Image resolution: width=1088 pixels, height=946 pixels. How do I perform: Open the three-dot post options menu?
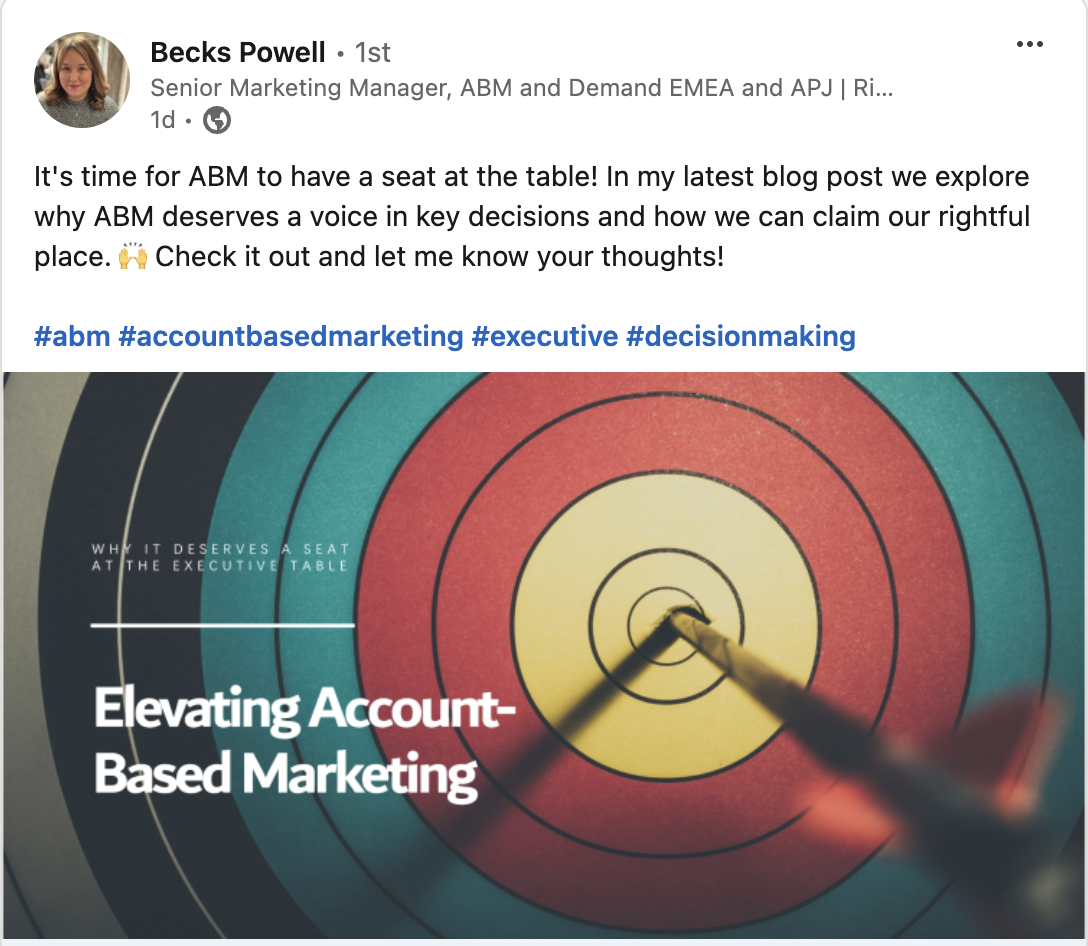[1029, 45]
